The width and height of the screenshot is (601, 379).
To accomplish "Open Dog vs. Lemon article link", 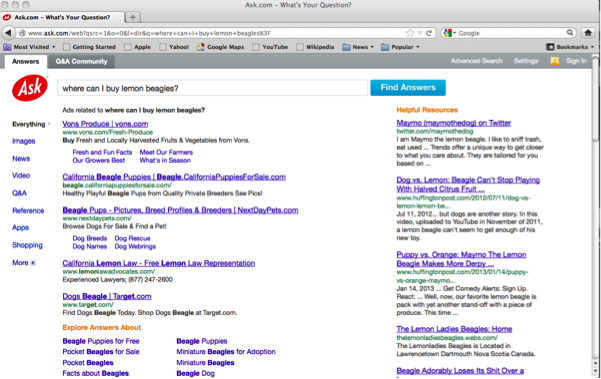I will [468, 184].
